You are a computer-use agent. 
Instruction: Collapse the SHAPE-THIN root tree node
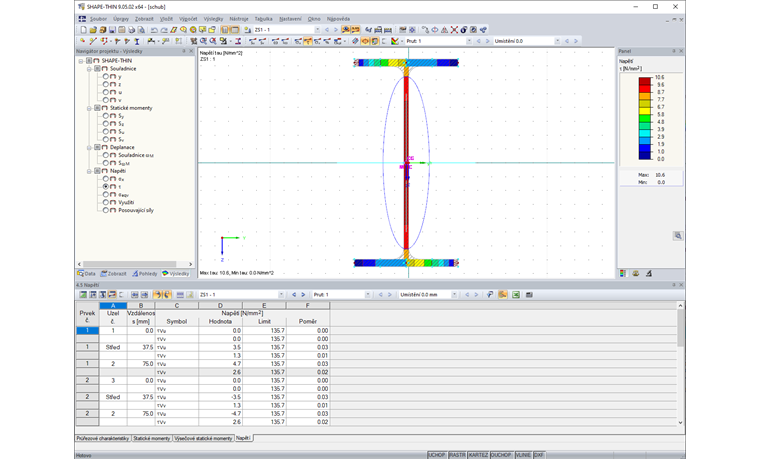81,61
